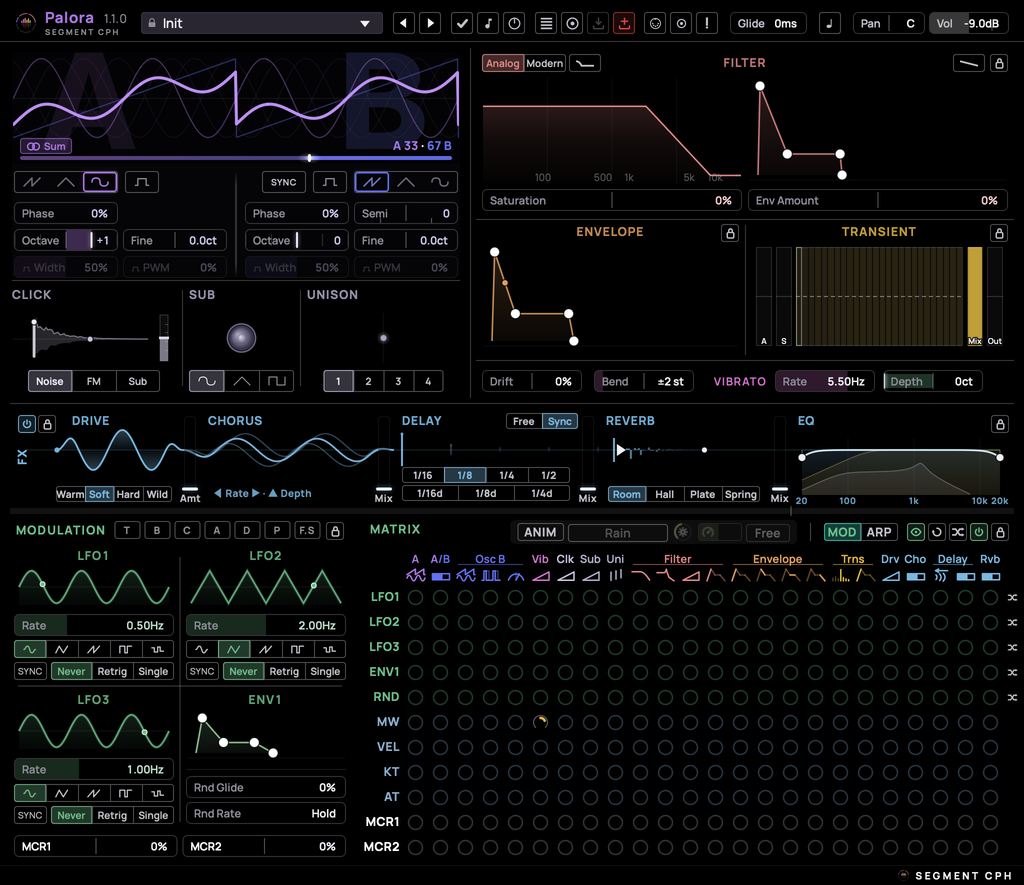The width and height of the screenshot is (1024, 885).
Task: Select FM click type
Action: coord(94,381)
